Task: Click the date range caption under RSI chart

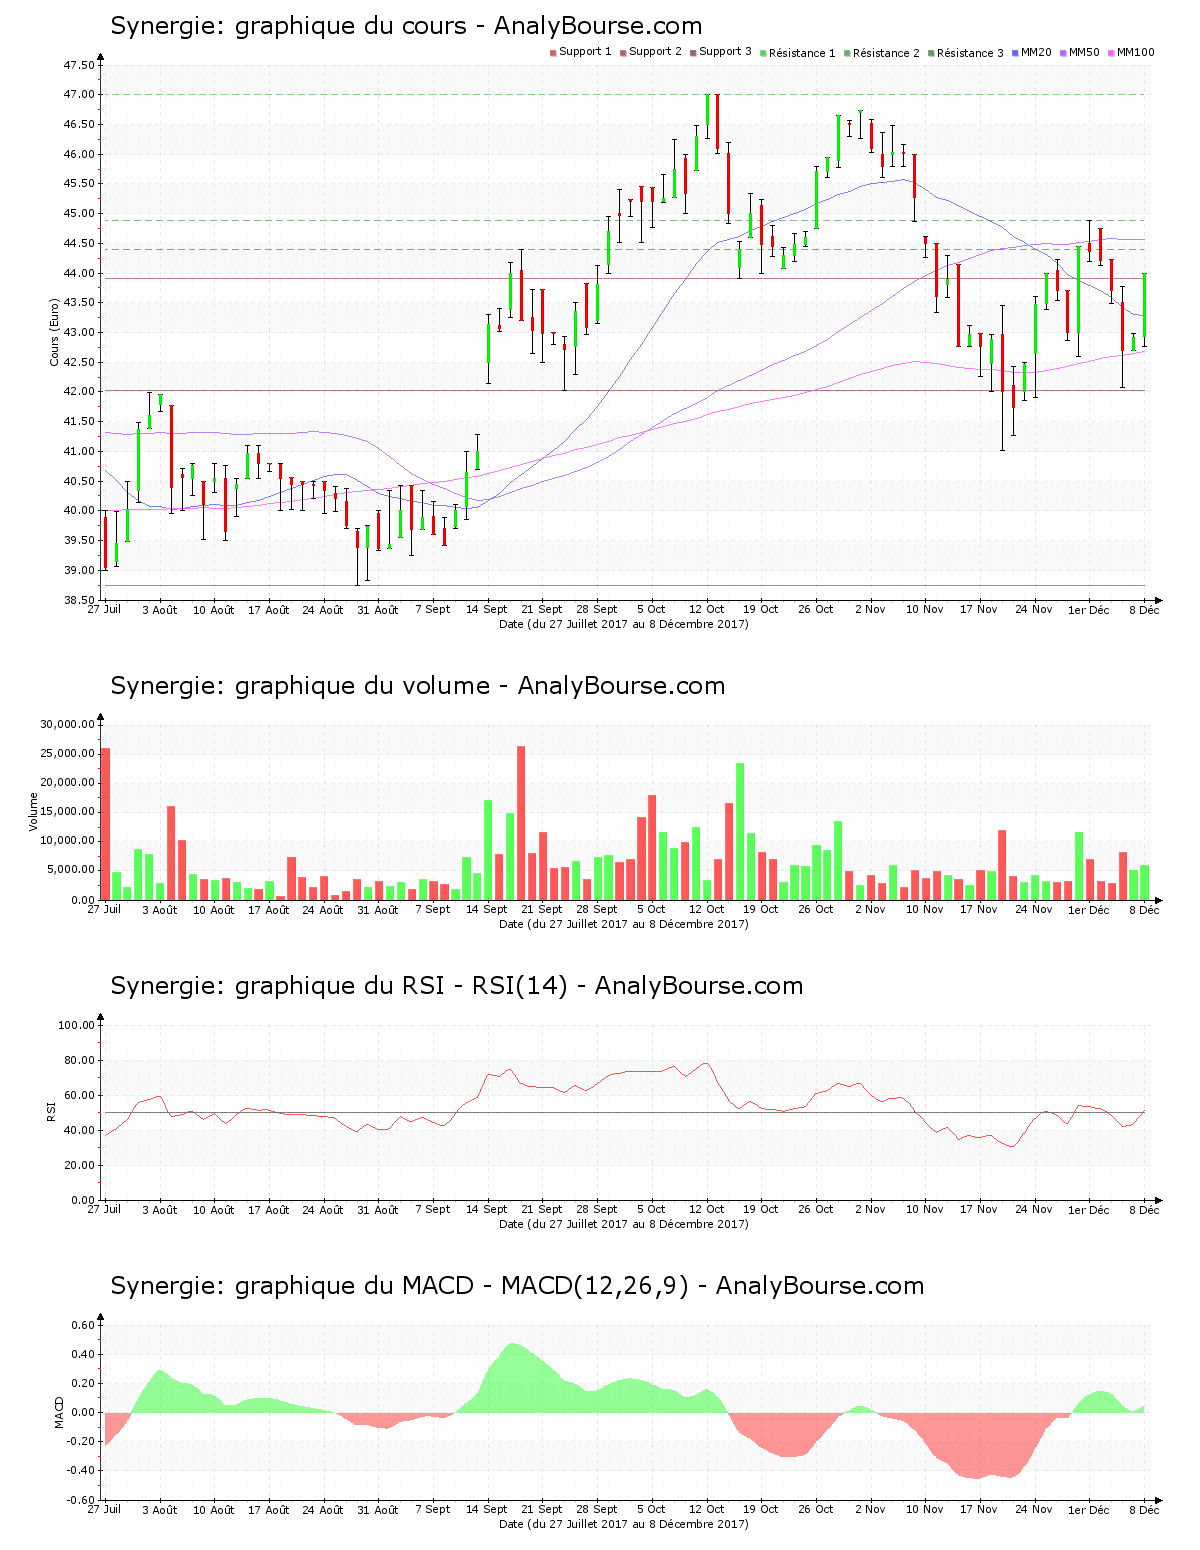Action: [x=624, y=1224]
